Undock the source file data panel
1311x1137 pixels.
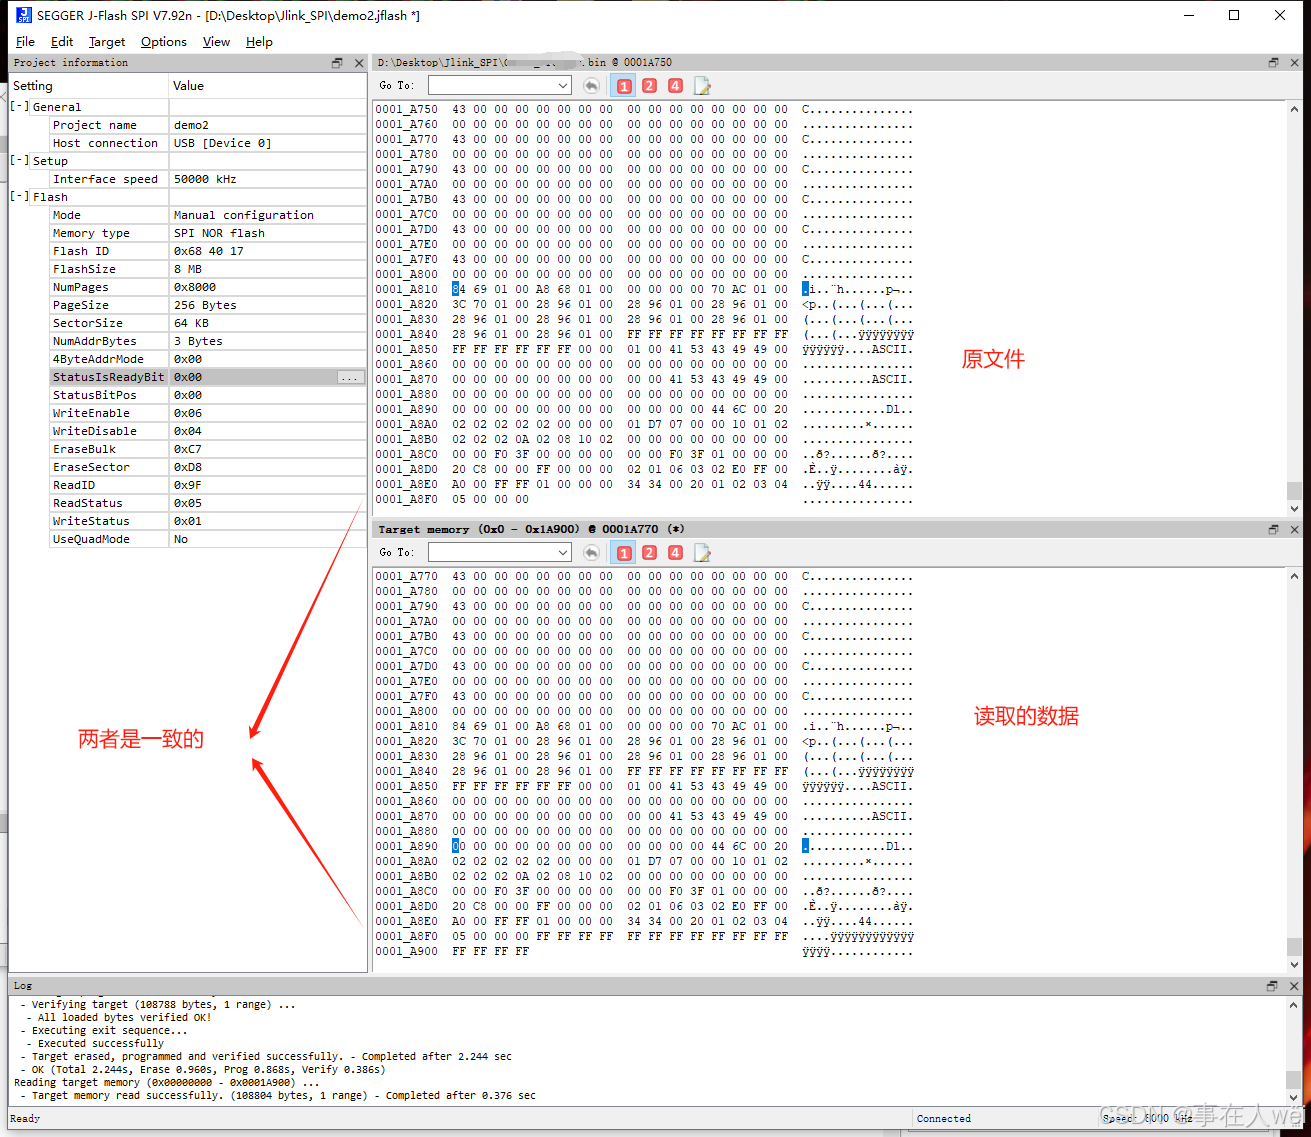[x=1273, y=62]
